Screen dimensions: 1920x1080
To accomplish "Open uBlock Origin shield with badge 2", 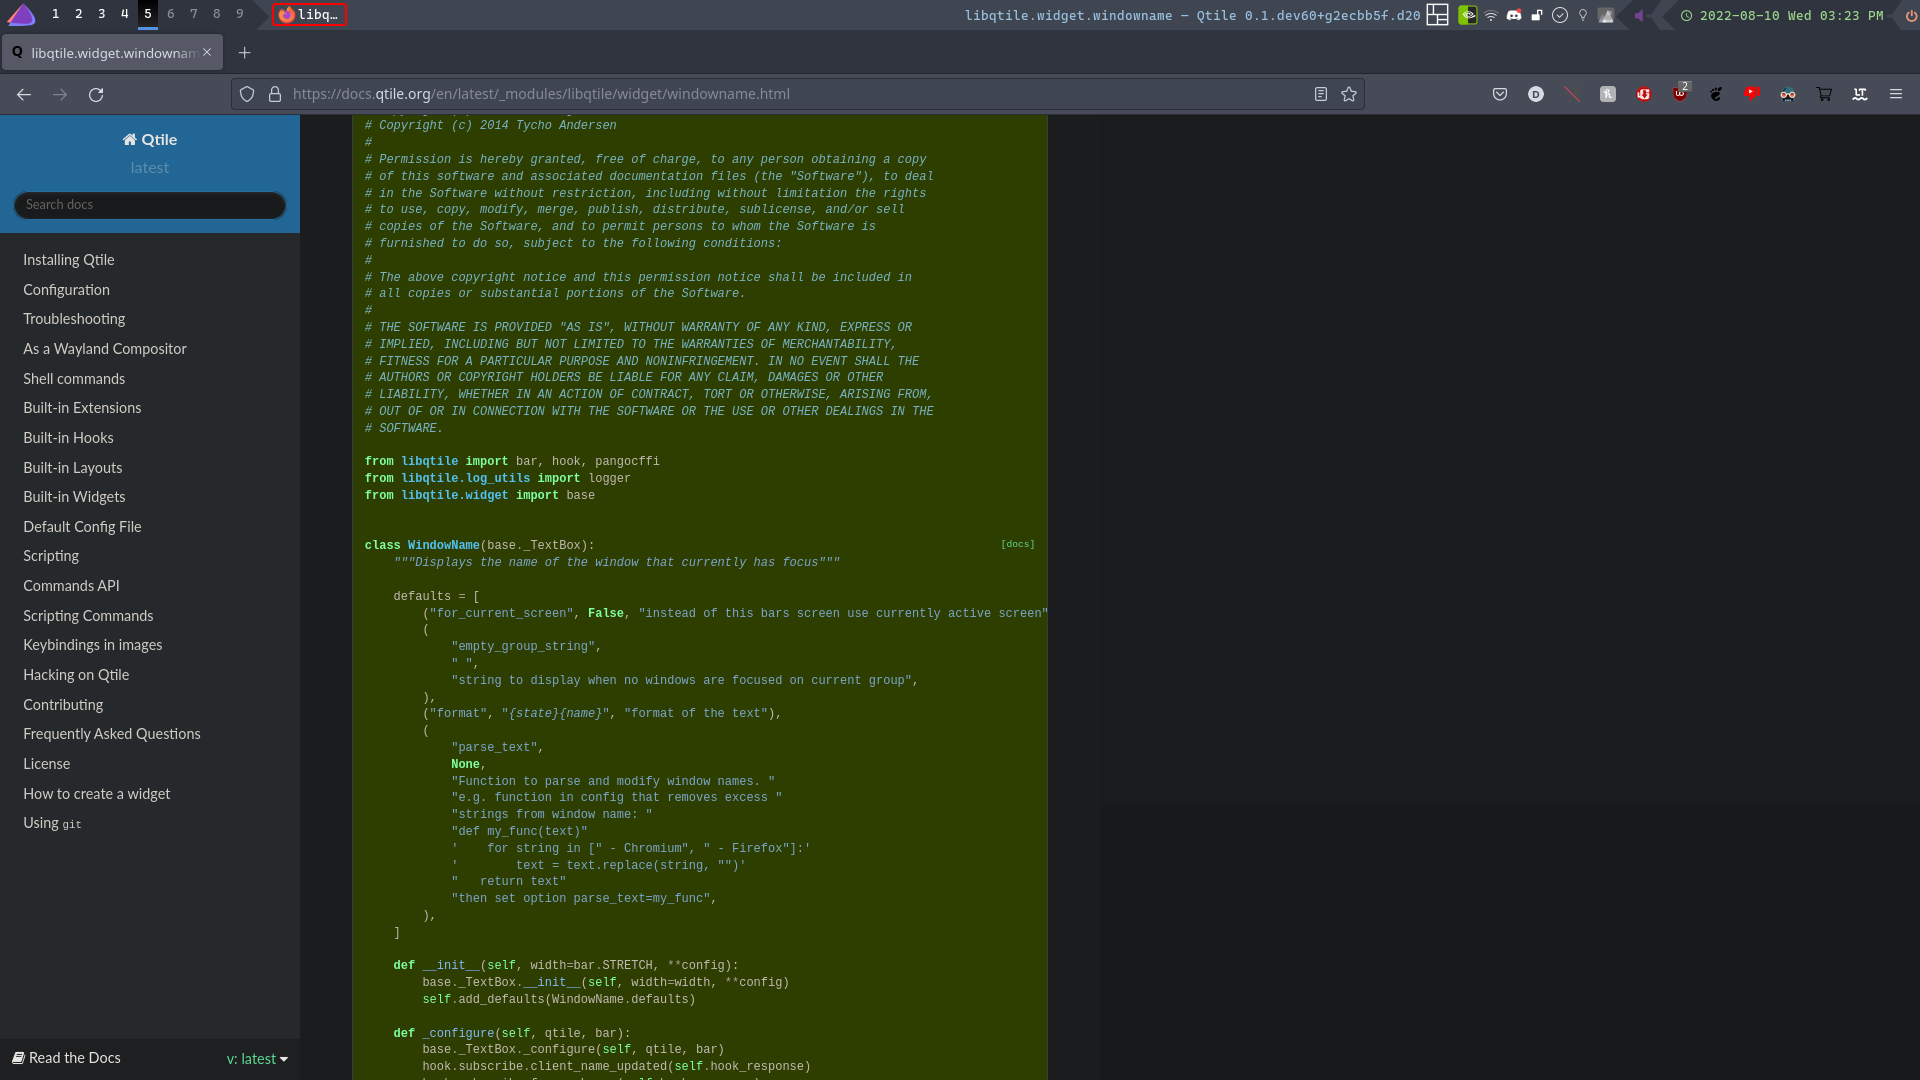I will click(1680, 94).
